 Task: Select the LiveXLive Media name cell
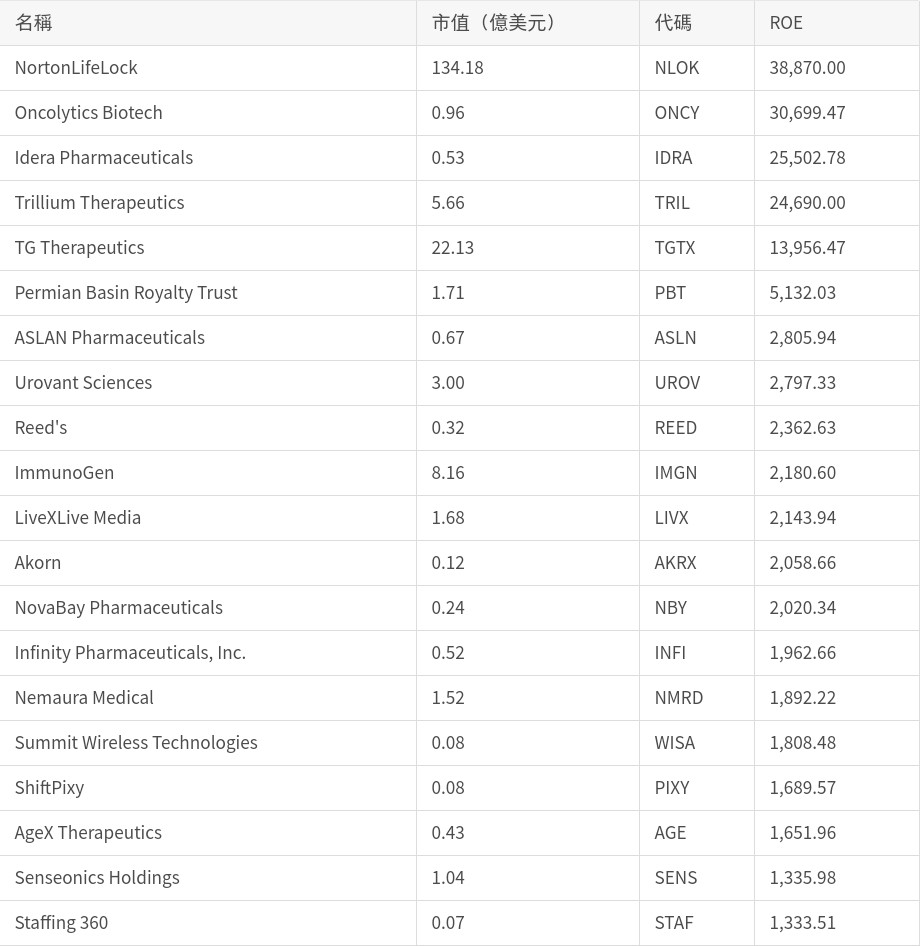78,518
